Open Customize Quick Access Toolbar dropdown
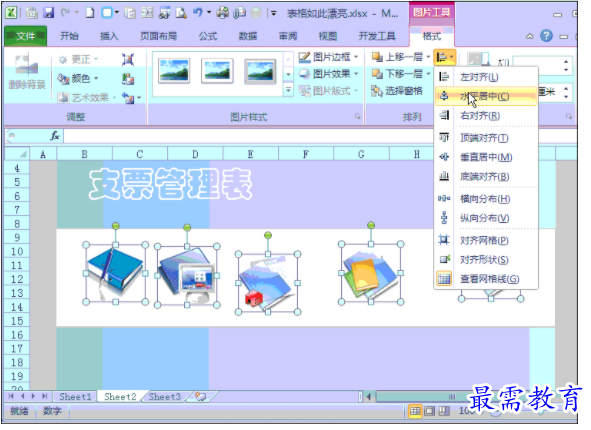Image resolution: width=591 pixels, height=430 pixels. pos(274,14)
